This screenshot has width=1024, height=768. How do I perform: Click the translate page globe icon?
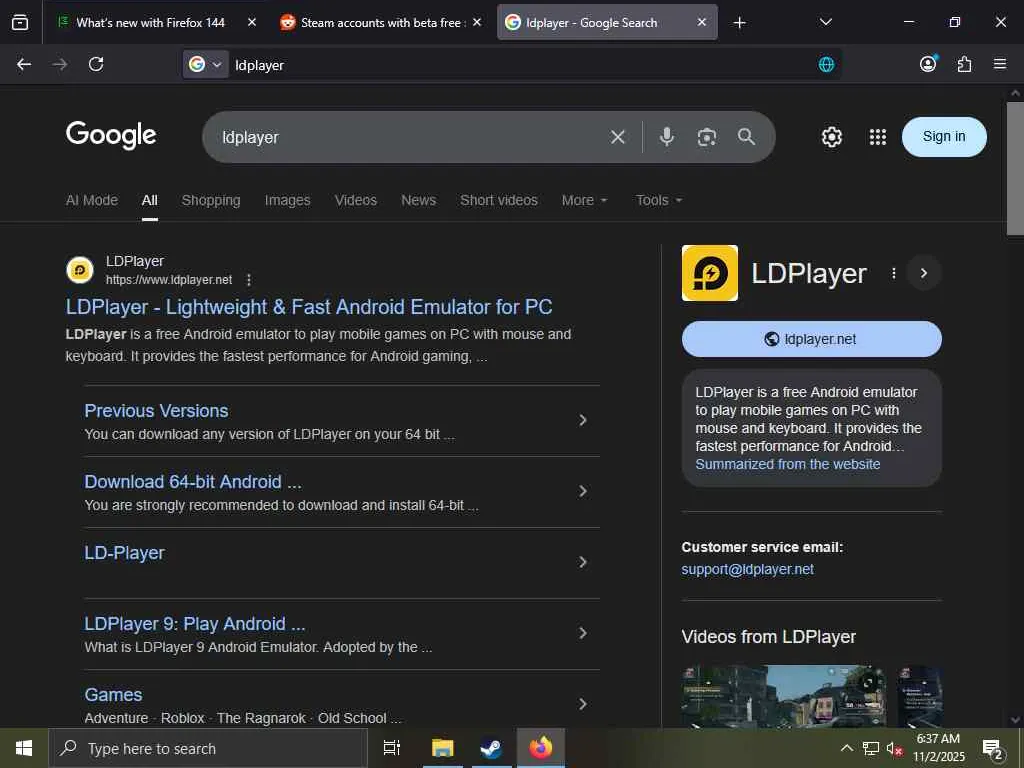click(x=826, y=64)
